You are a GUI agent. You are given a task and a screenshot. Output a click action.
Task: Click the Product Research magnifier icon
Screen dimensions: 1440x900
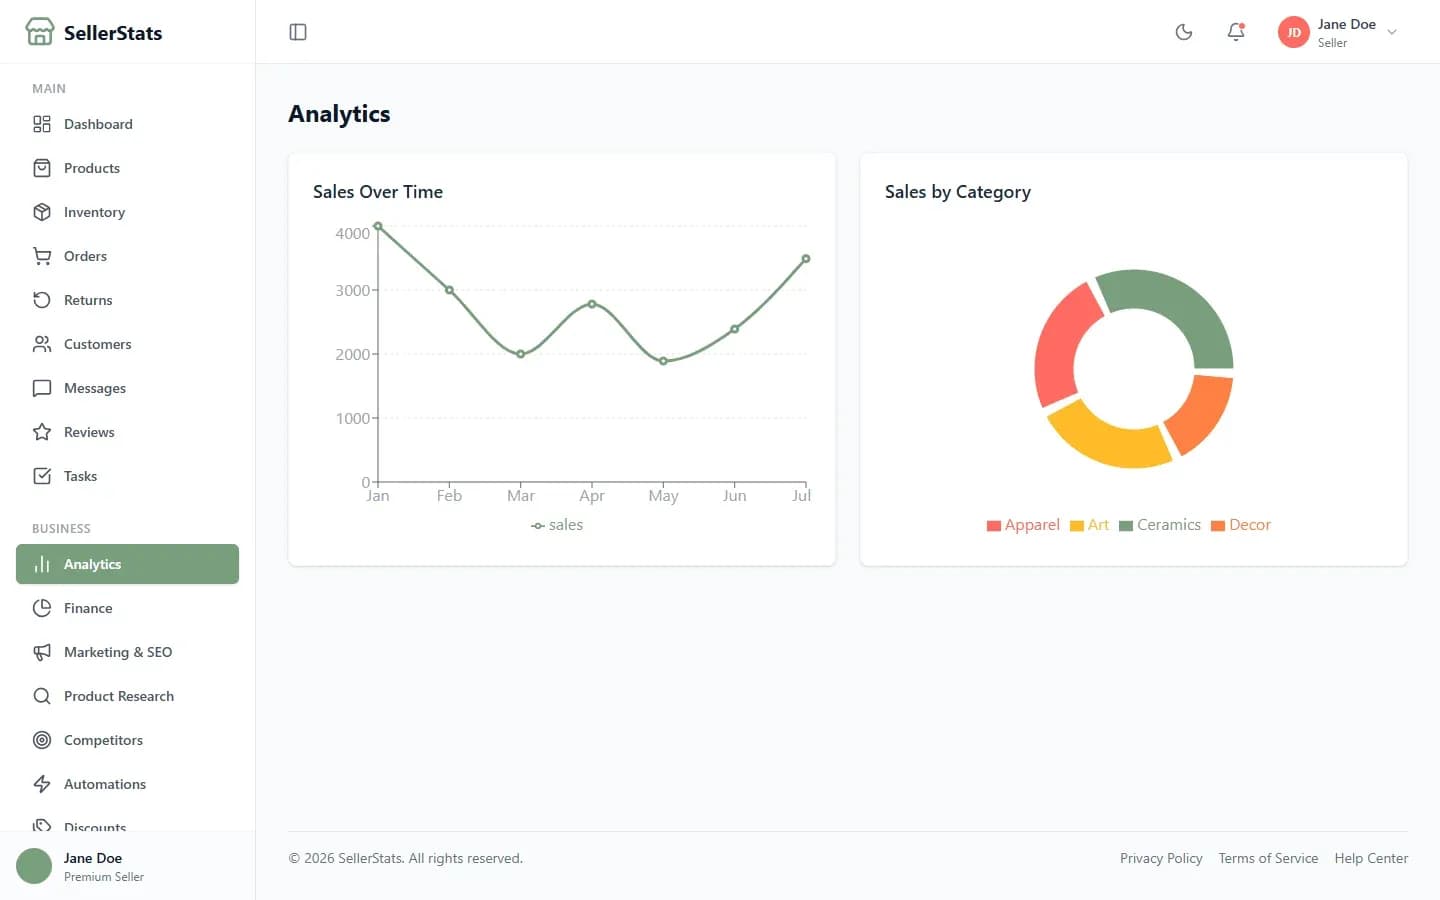42,696
